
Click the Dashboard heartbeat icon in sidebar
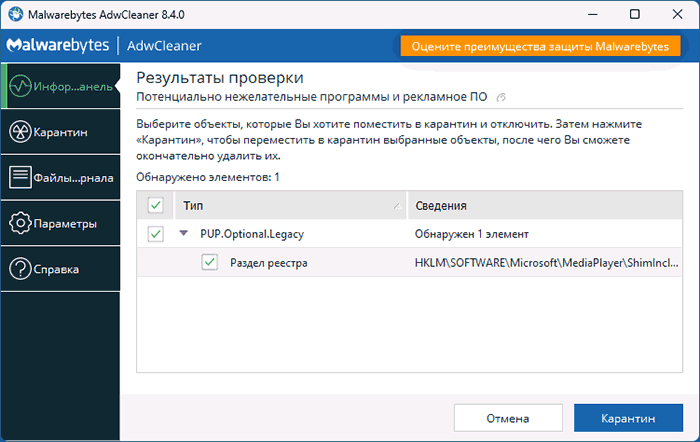click(x=21, y=86)
